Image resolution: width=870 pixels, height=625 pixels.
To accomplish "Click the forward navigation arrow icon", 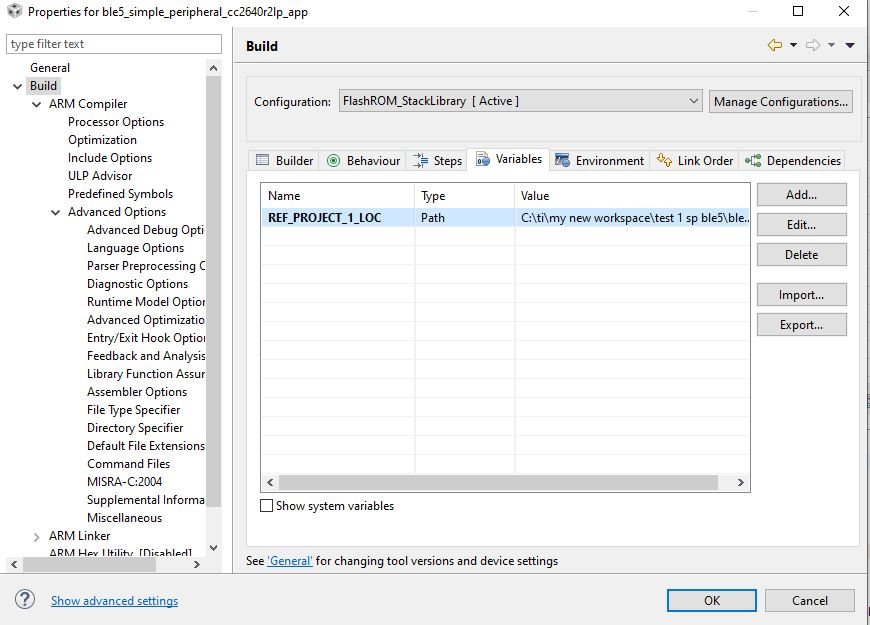I will (813, 45).
